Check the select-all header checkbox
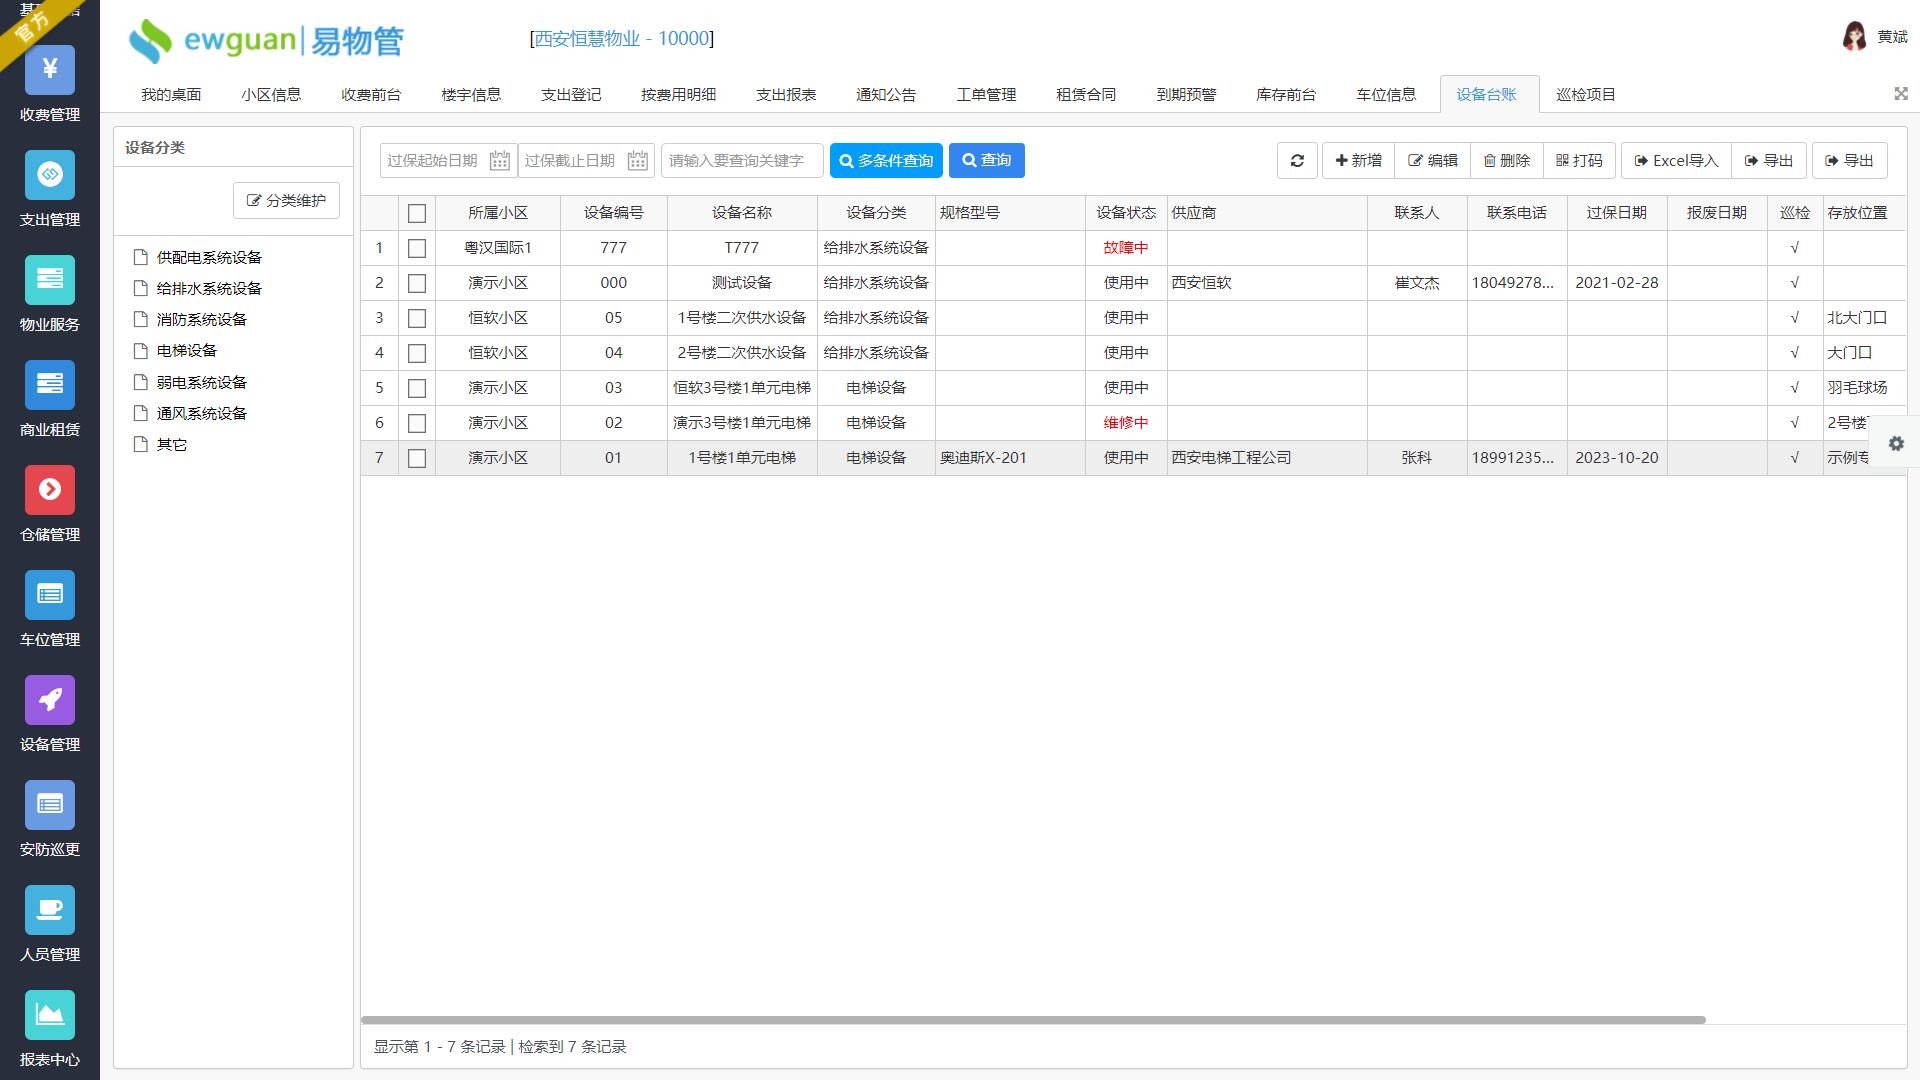The height and width of the screenshot is (1080, 1920). tap(417, 213)
